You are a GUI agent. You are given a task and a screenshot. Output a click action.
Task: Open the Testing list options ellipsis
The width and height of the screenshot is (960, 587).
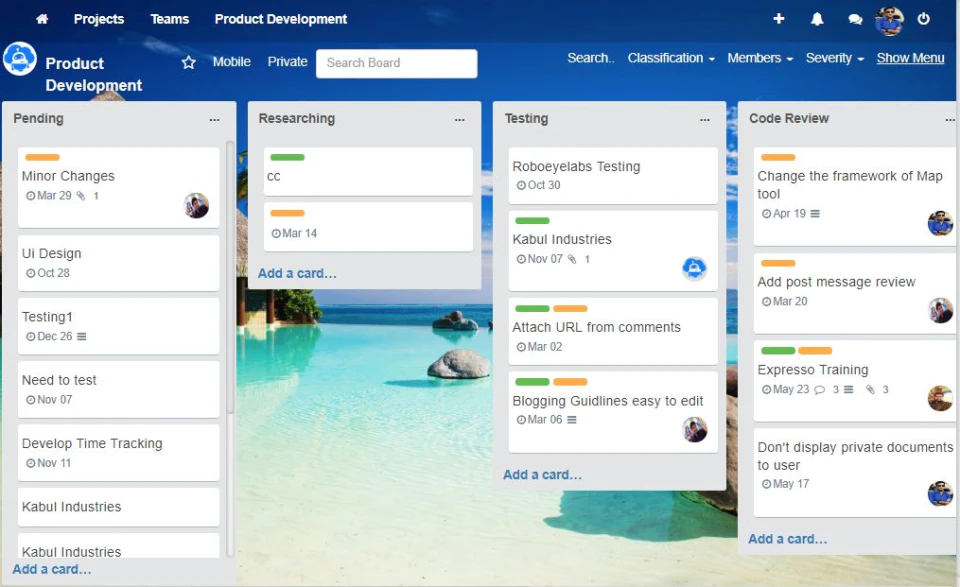[x=705, y=119]
